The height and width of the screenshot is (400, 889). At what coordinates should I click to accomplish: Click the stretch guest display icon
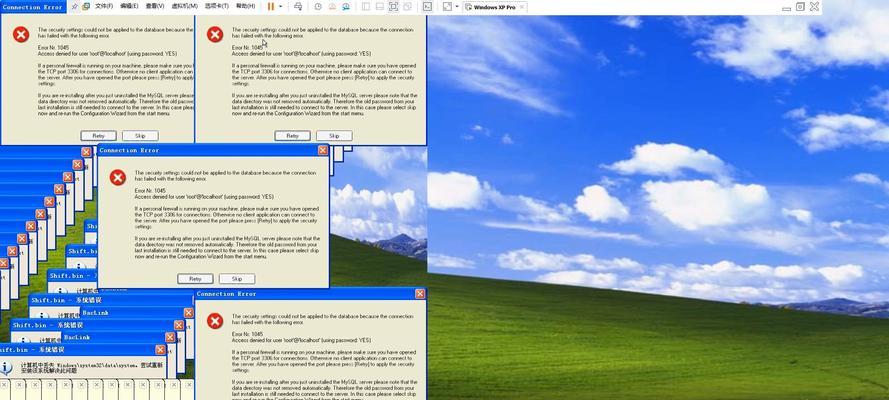tap(447, 6)
